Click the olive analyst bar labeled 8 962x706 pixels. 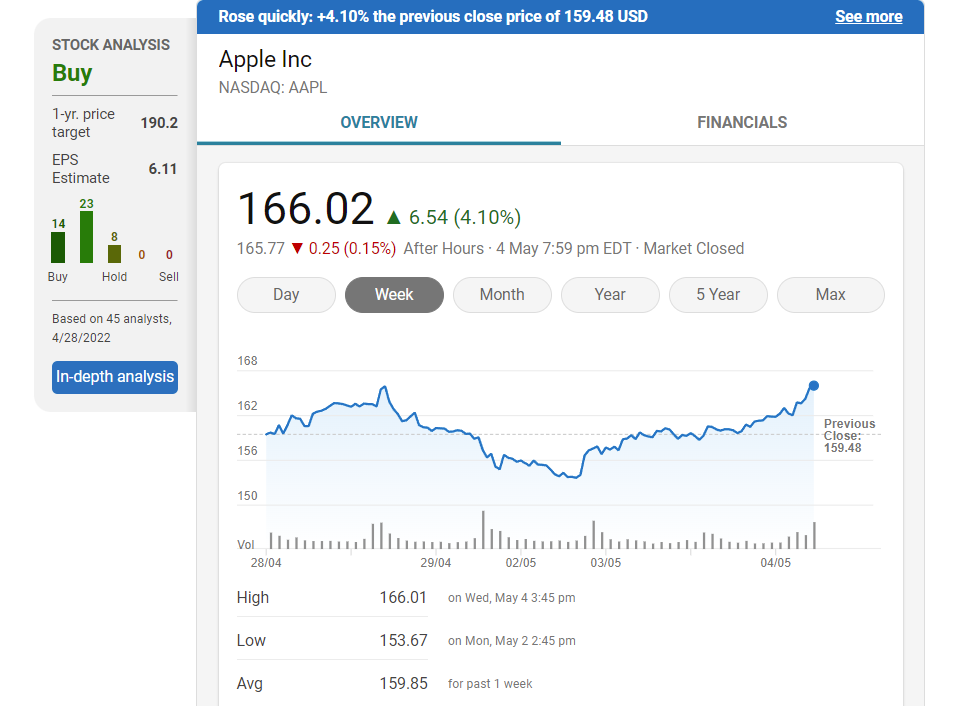(114, 254)
